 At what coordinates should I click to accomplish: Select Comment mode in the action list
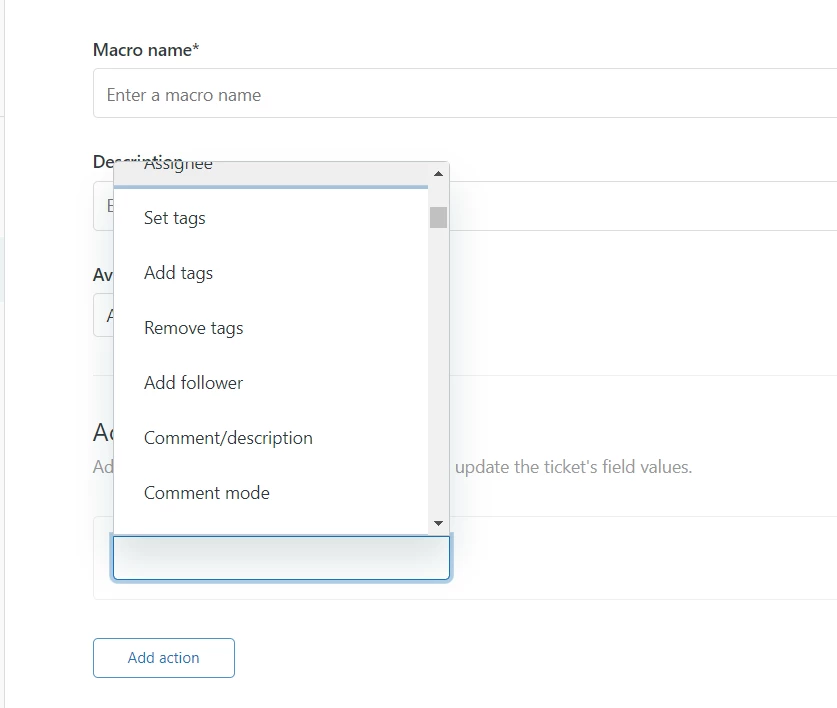pyautogui.click(x=206, y=493)
